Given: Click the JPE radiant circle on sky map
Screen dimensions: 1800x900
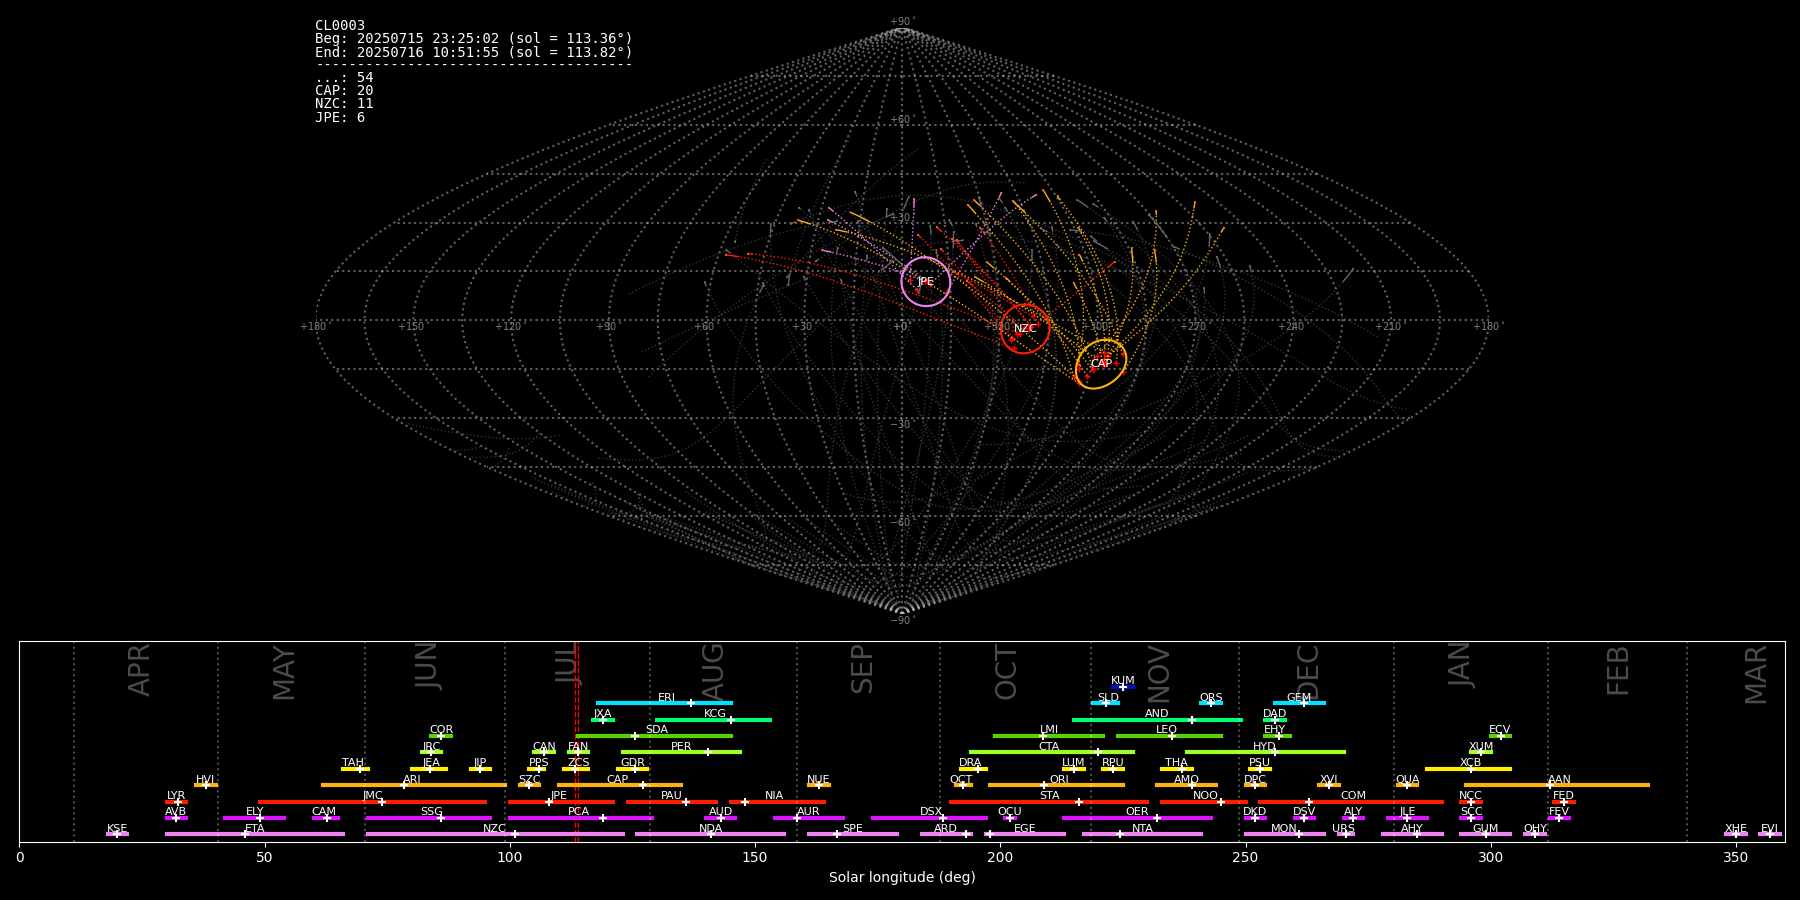Looking at the screenshot, I should click(x=926, y=282).
